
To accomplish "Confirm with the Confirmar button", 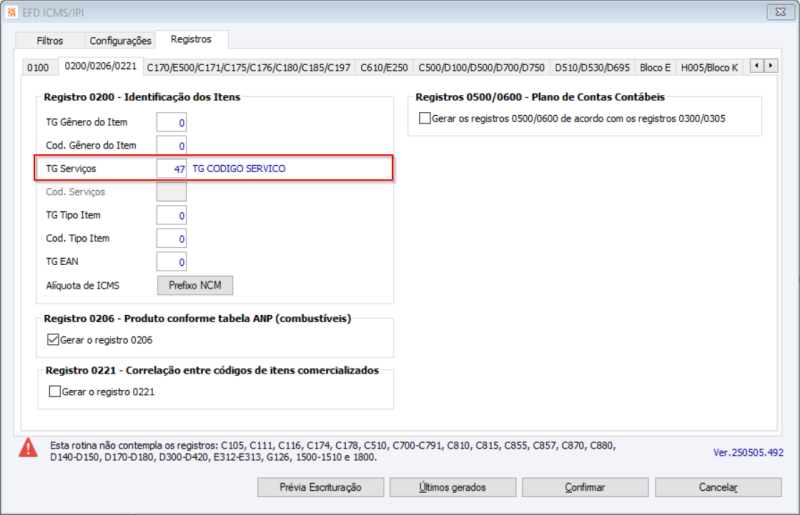I will [x=585, y=487].
